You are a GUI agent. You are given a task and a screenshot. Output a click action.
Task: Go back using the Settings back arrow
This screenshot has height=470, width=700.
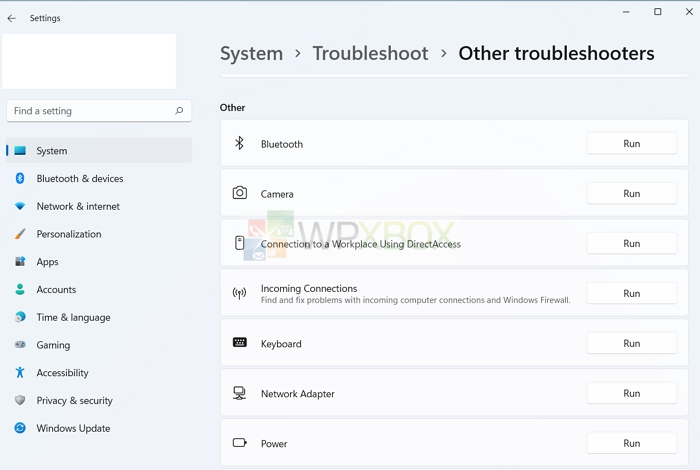[12, 18]
